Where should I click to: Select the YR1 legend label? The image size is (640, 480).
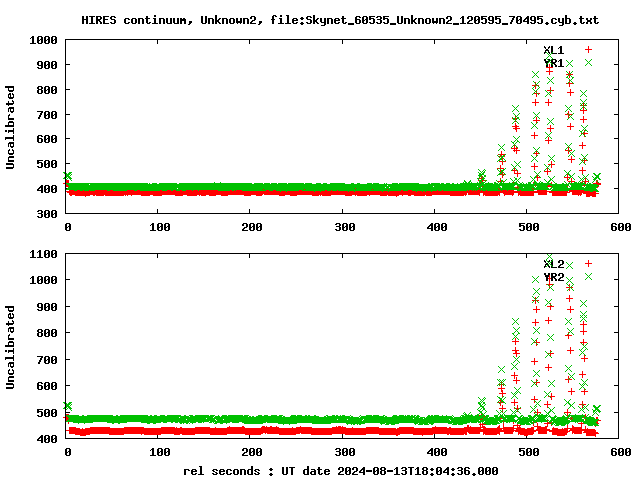pos(553,63)
